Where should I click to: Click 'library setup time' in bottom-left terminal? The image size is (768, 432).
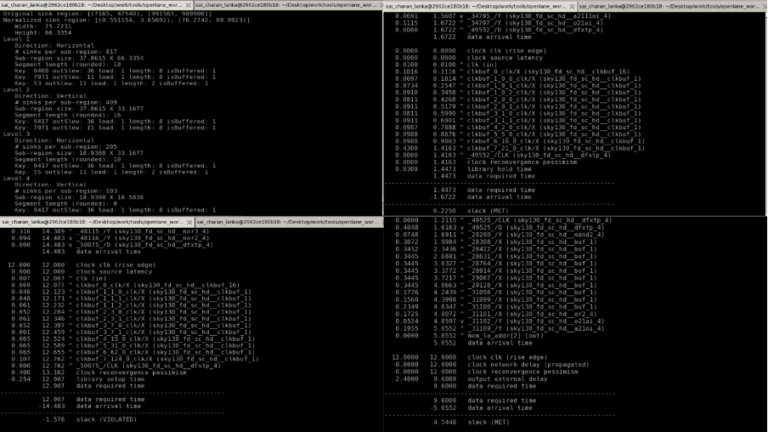coord(100,379)
